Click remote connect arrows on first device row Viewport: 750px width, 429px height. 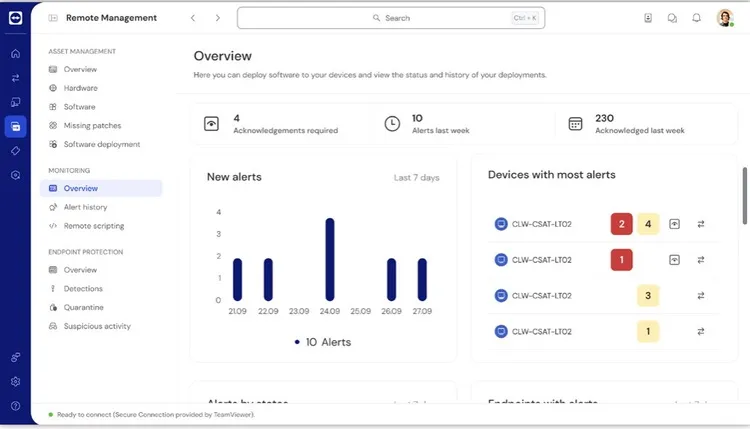point(701,224)
